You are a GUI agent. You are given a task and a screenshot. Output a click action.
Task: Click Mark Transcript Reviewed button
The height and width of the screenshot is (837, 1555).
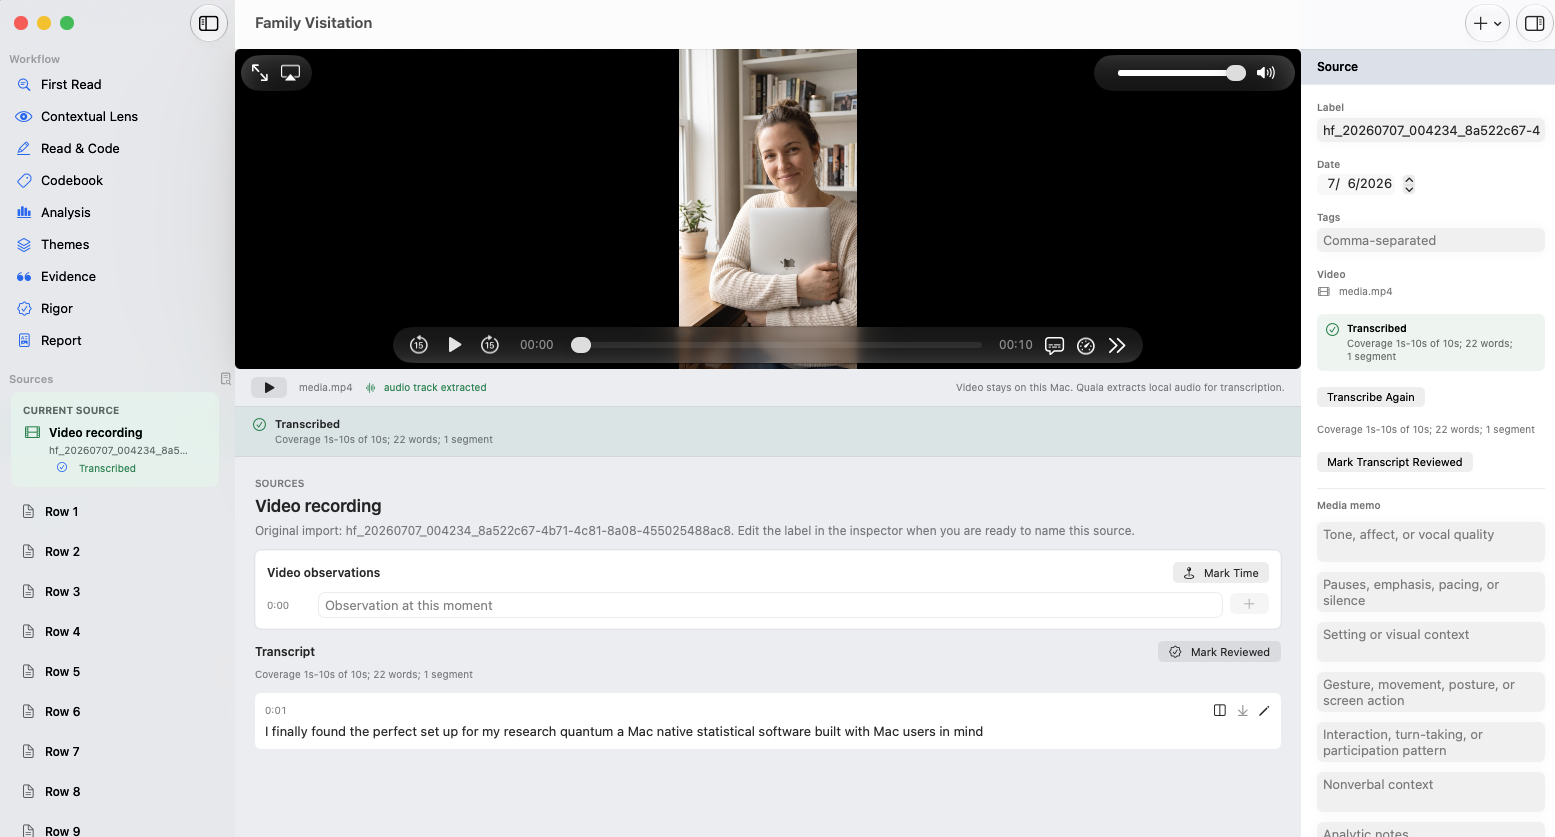coord(1395,462)
